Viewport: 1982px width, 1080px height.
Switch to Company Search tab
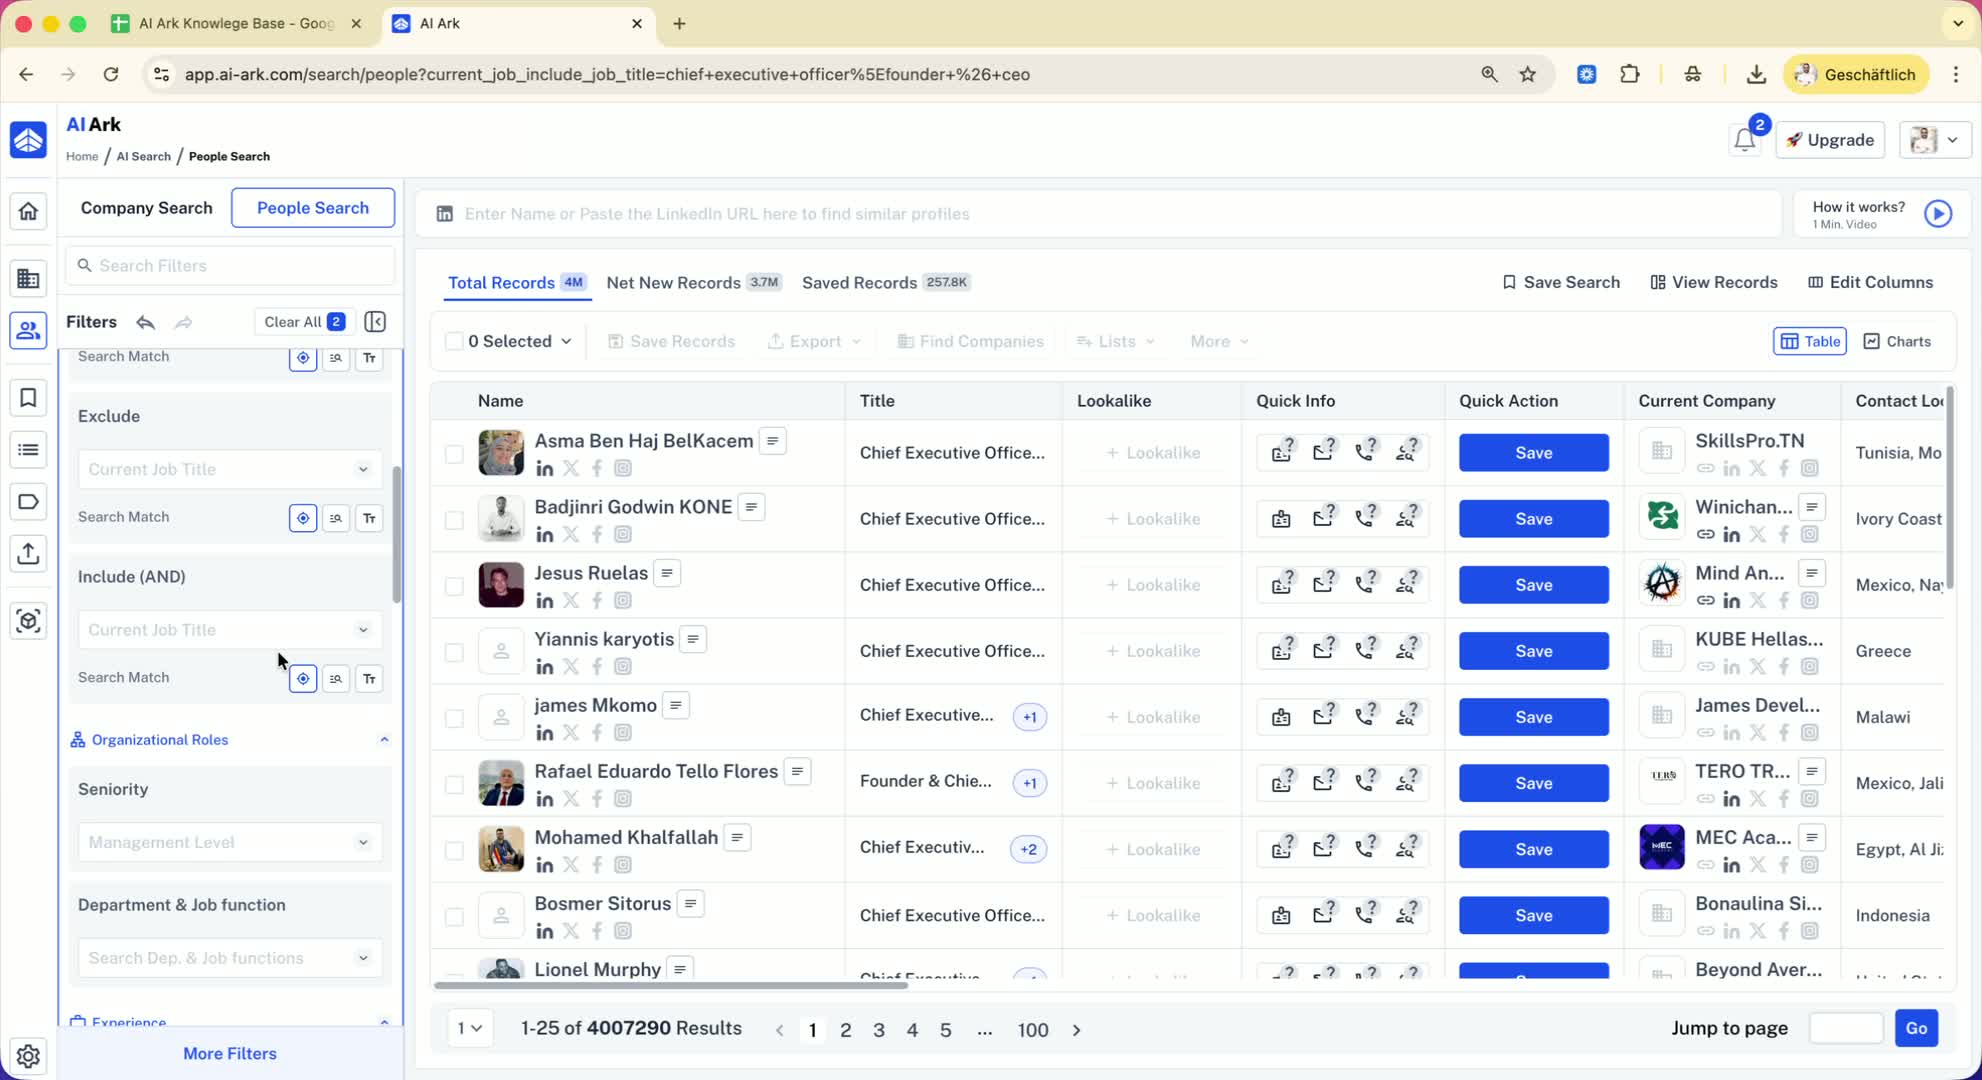click(146, 208)
